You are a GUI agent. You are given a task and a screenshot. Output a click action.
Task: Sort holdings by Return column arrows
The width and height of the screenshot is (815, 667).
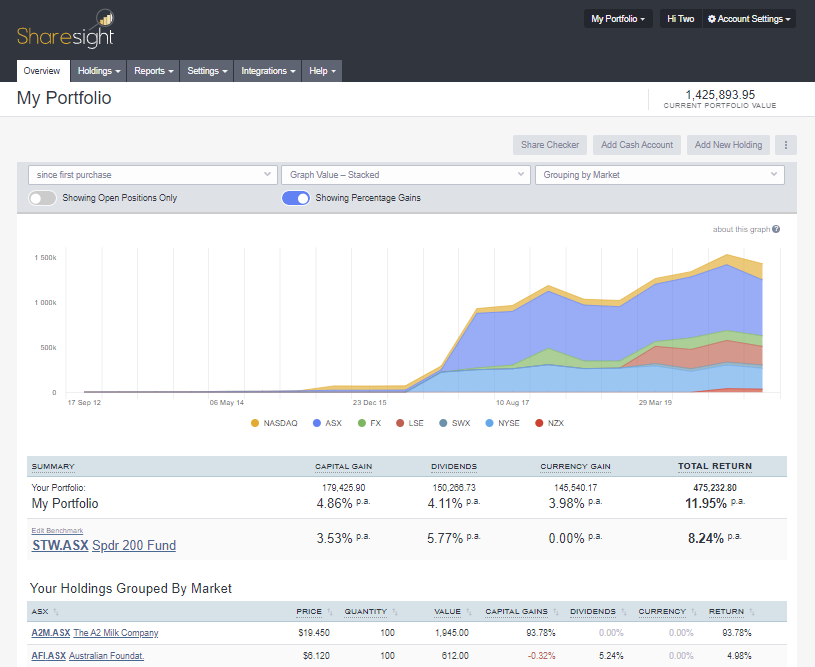coord(752,612)
